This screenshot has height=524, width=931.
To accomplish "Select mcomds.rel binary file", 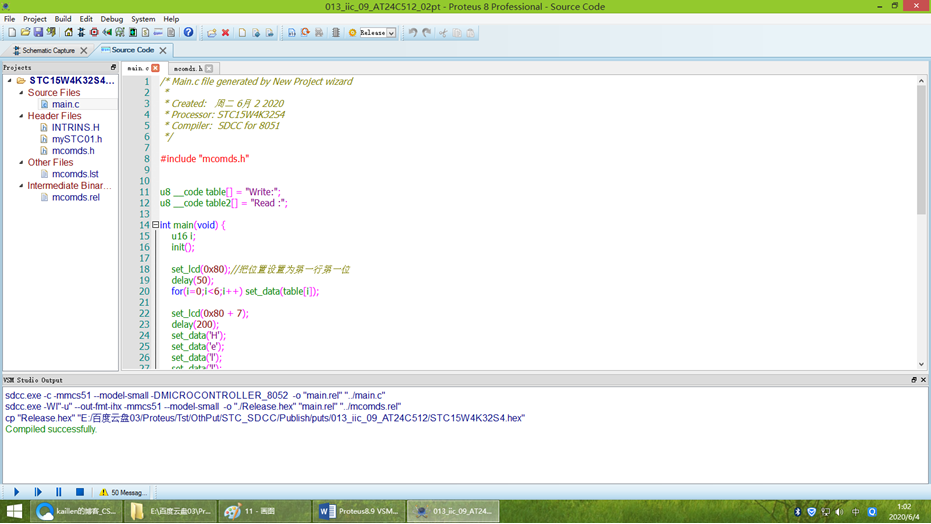I will (75, 197).
